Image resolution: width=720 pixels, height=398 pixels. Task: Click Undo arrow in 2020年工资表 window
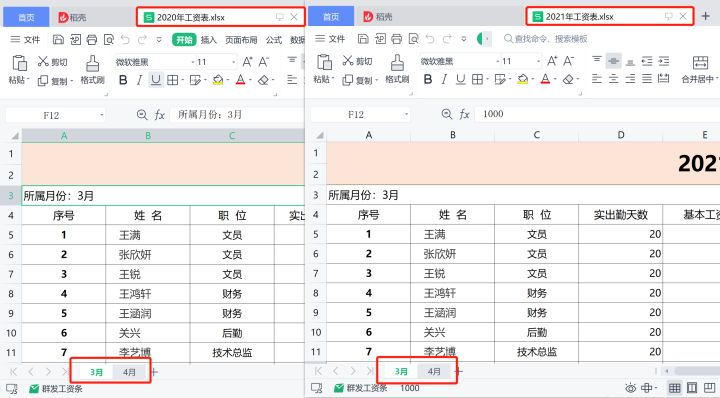tap(125, 40)
